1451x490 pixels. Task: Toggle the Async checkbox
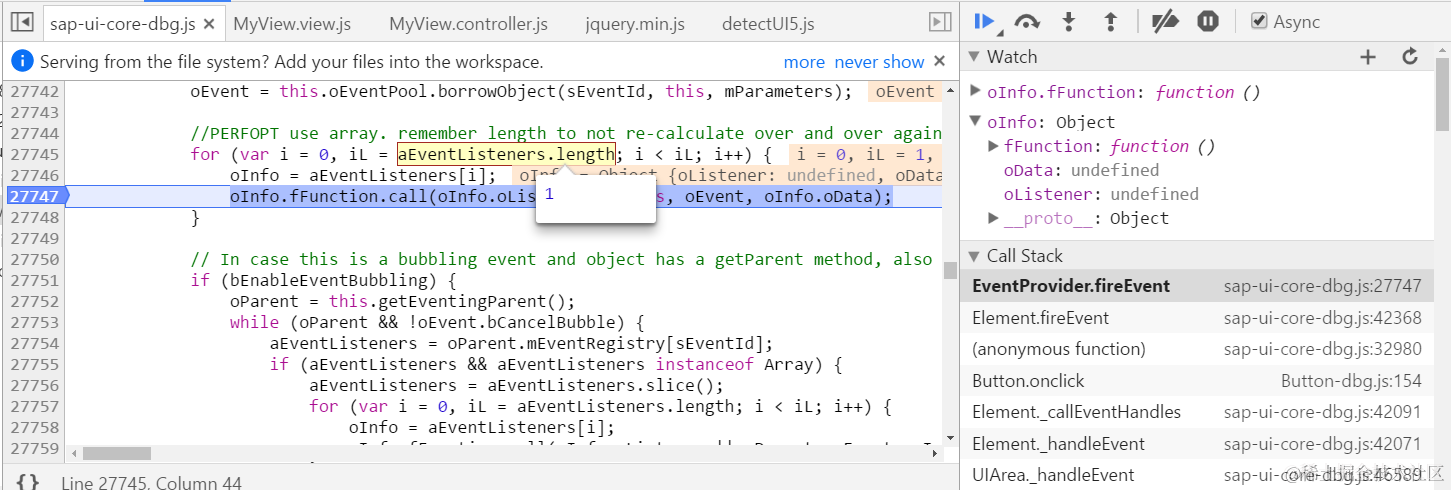point(1259,21)
